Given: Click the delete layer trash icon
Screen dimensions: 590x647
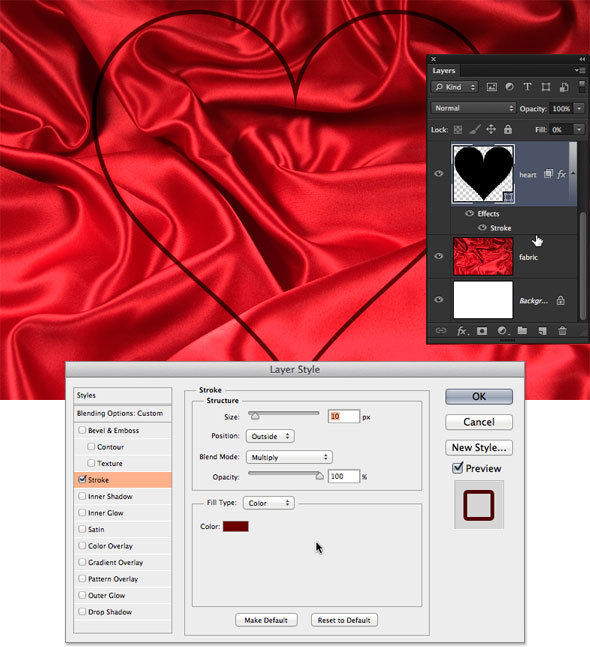Looking at the screenshot, I should [x=562, y=331].
